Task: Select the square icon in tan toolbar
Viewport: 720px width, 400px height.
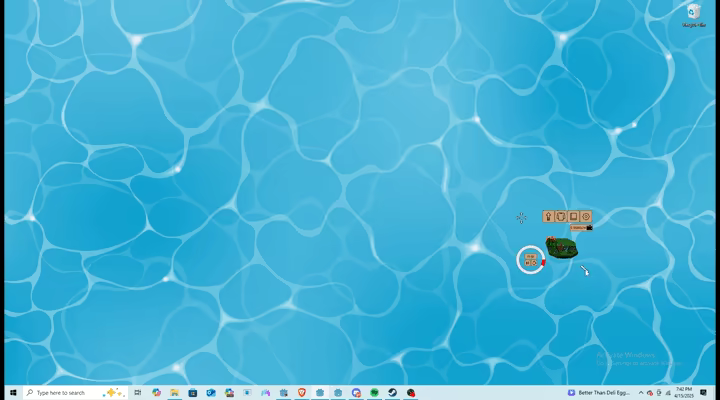Action: click(x=573, y=216)
